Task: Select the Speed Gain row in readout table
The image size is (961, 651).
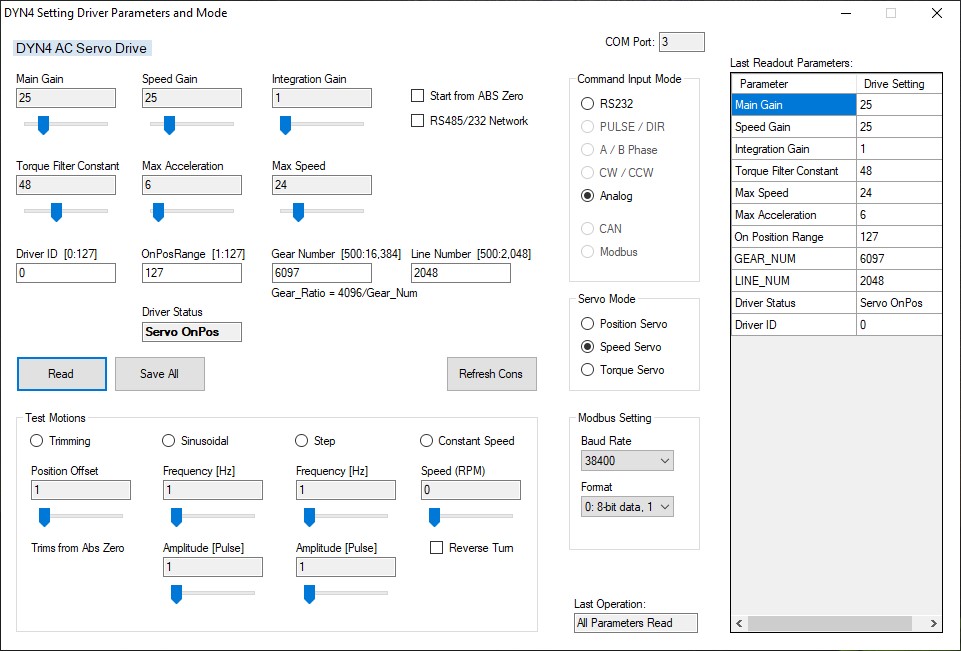Action: [x=837, y=127]
